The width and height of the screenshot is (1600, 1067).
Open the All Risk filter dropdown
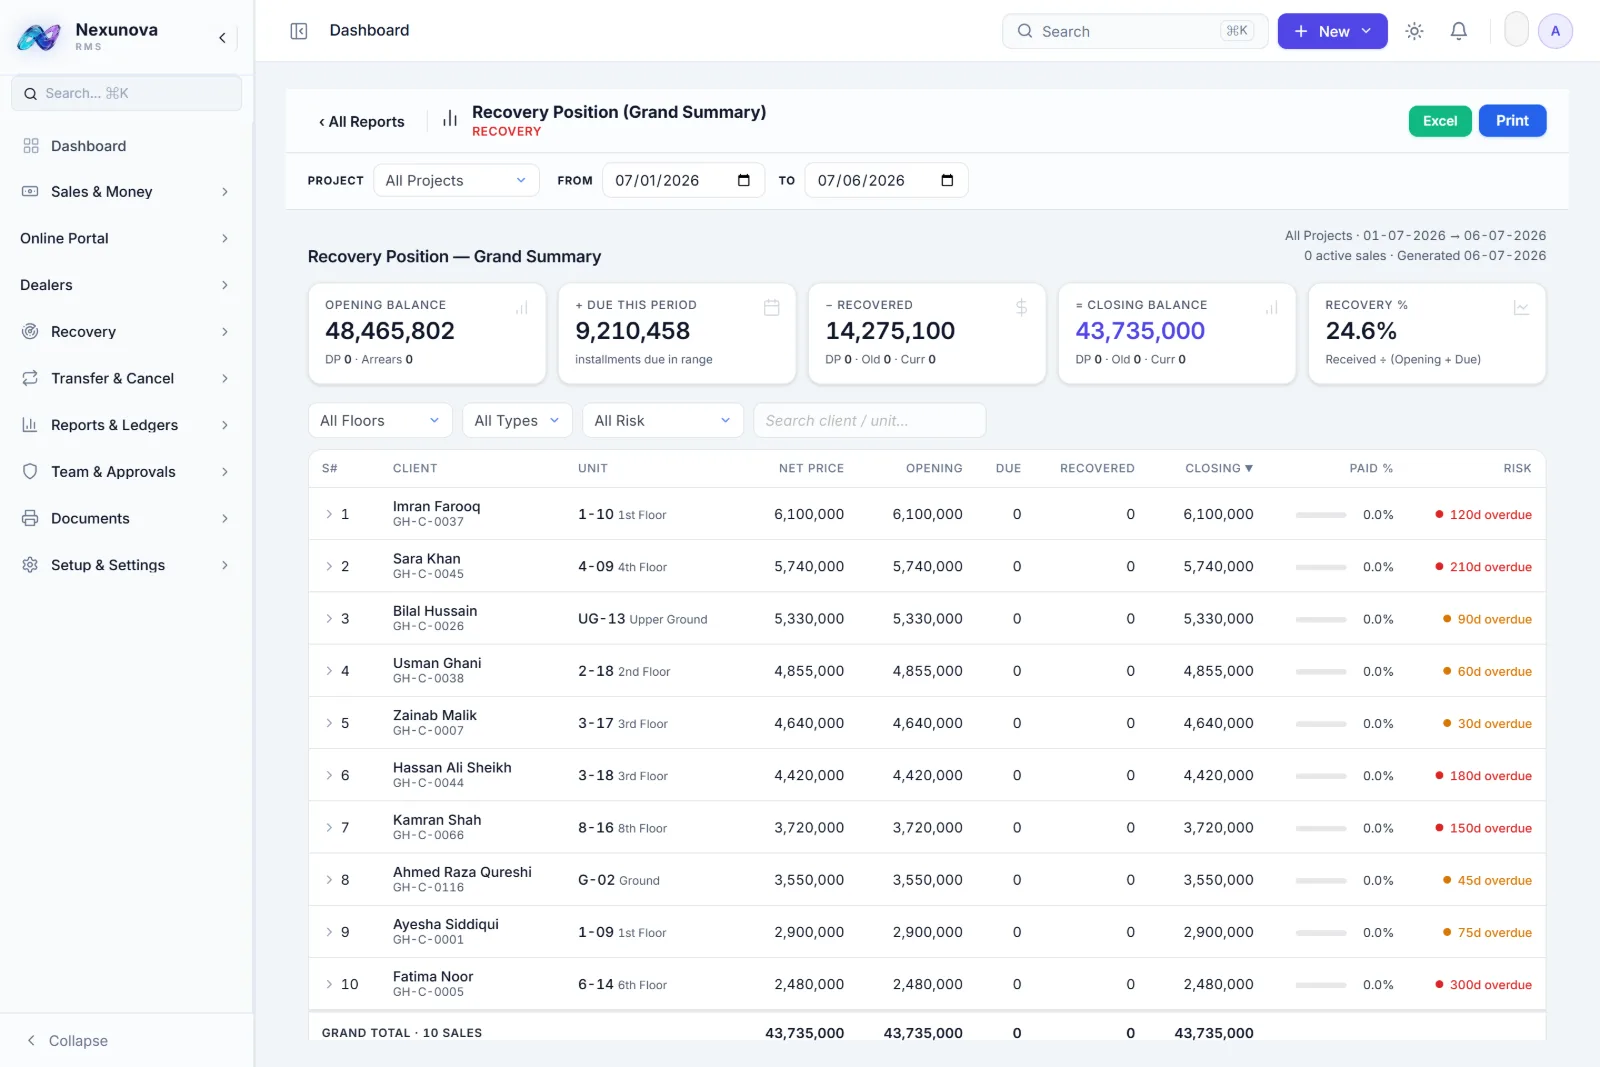[662, 421]
